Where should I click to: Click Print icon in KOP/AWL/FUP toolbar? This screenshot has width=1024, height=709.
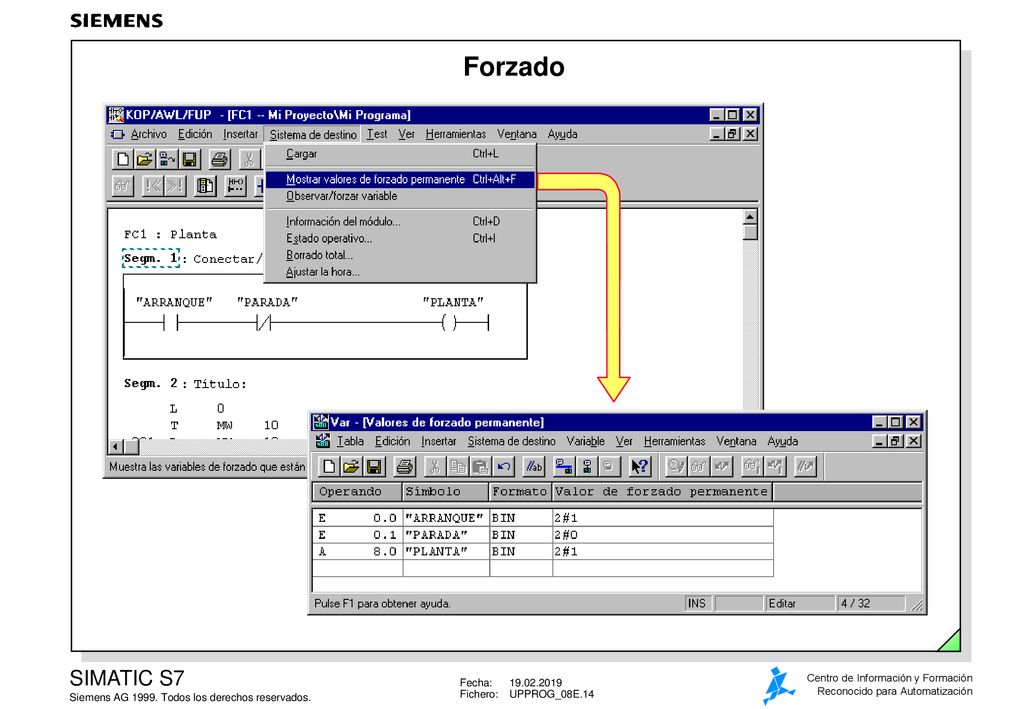219,159
